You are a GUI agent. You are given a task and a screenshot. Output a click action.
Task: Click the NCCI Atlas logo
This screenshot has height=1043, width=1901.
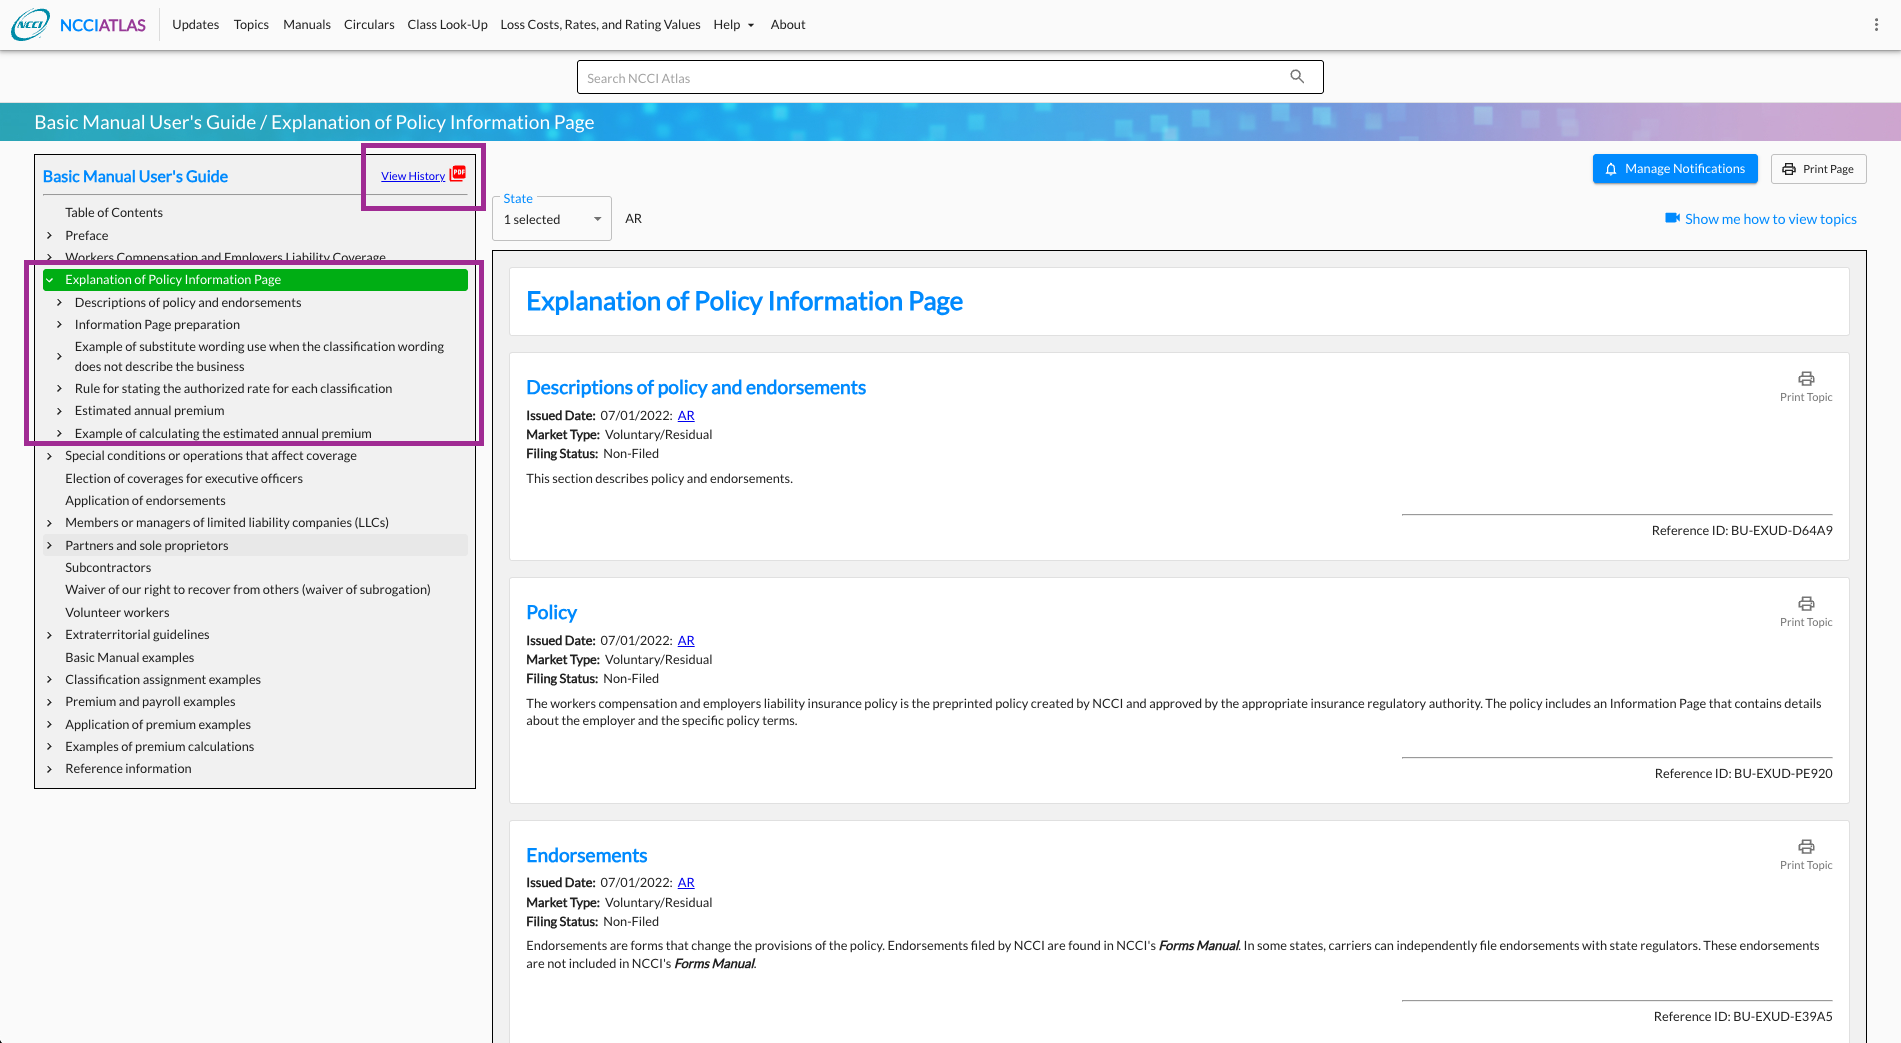point(79,24)
